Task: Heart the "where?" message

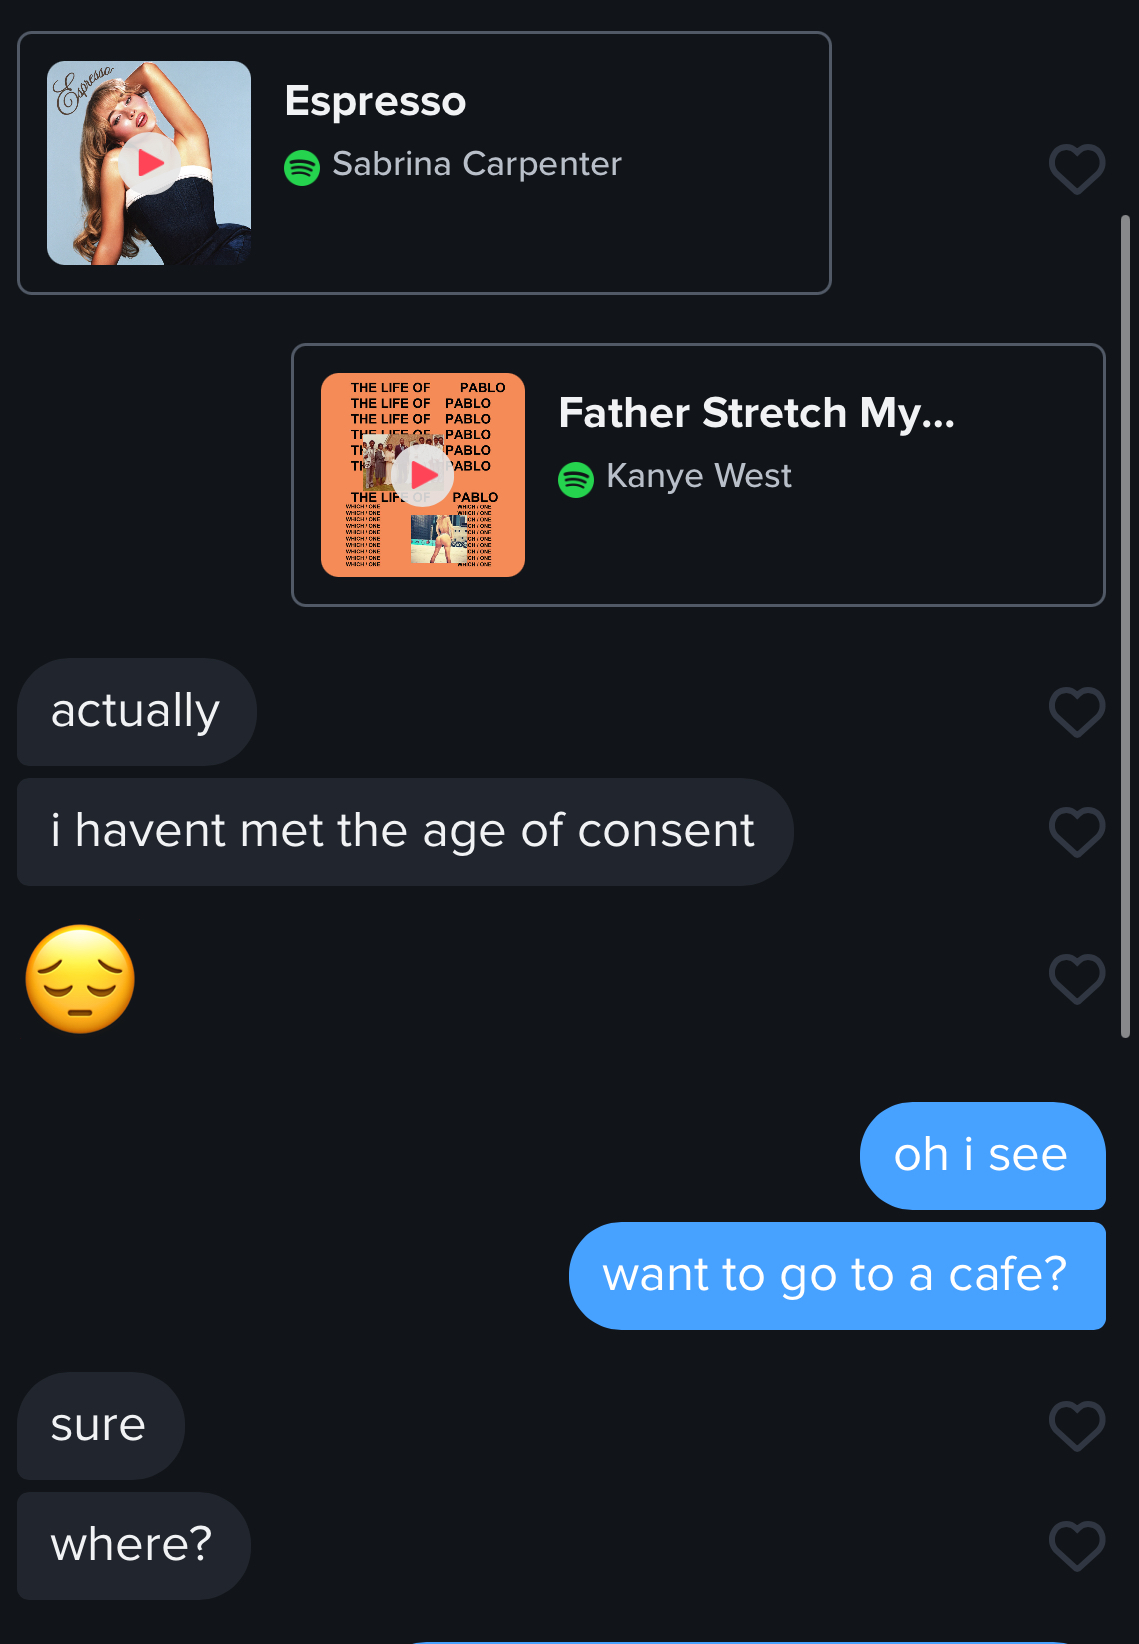Action: [1076, 1545]
